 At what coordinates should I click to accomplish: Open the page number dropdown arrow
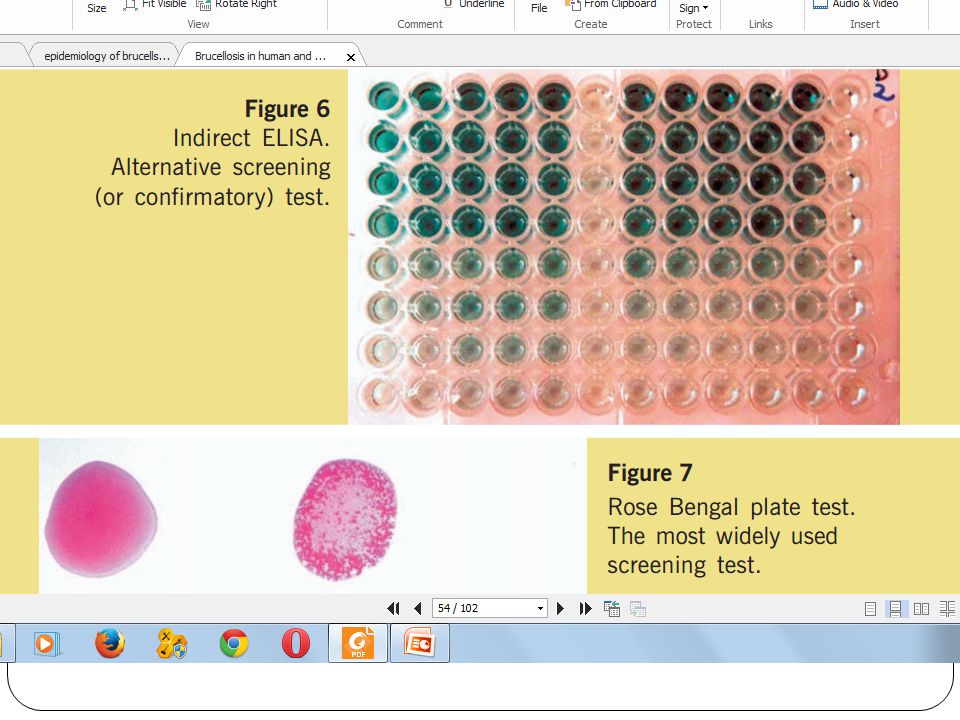click(x=540, y=609)
